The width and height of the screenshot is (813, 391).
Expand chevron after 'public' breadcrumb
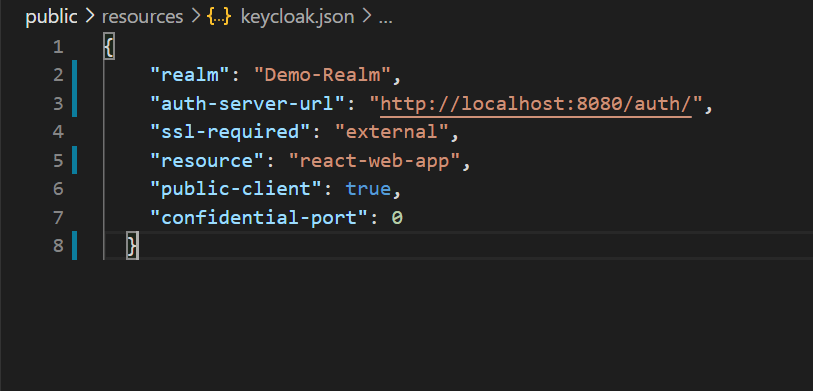[x=90, y=17]
